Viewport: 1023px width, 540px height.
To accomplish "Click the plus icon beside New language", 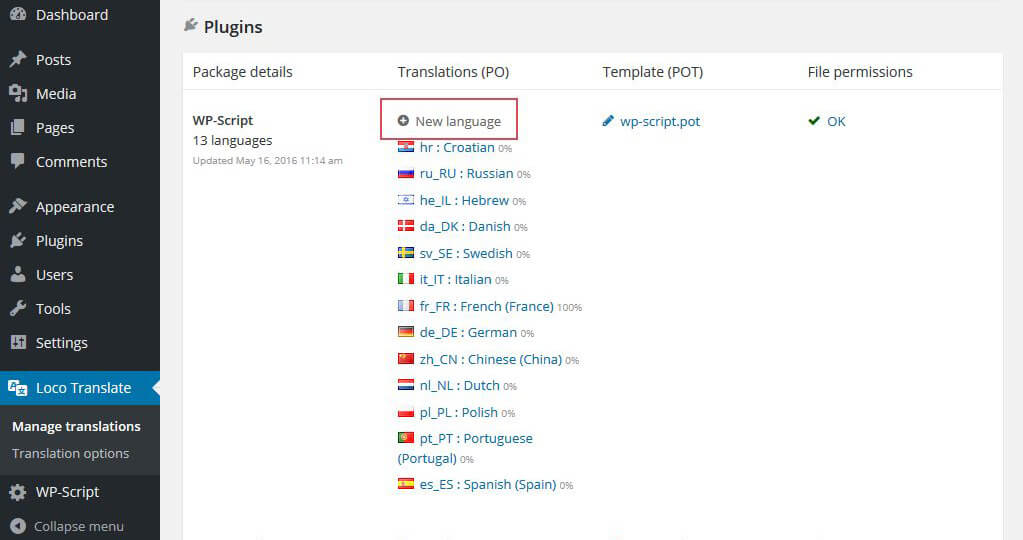I will [x=403, y=121].
